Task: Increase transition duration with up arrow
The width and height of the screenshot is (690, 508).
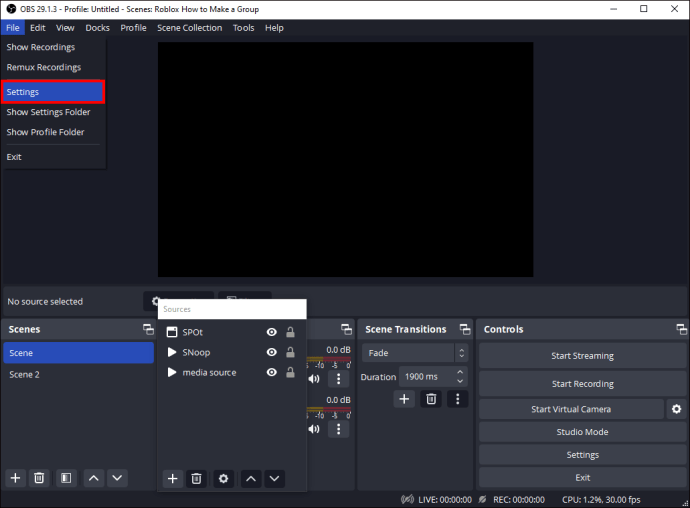Action: (x=460, y=372)
